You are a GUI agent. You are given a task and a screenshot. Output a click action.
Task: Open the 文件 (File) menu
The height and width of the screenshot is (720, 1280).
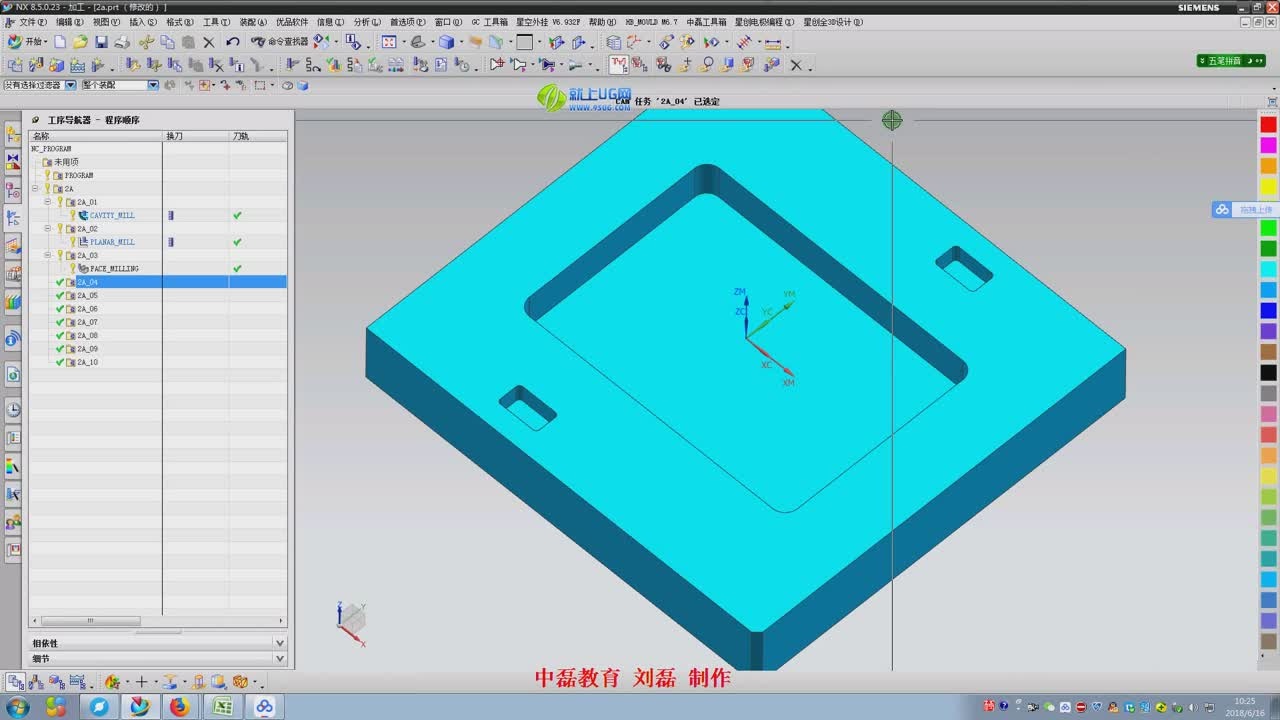[x=33, y=21]
